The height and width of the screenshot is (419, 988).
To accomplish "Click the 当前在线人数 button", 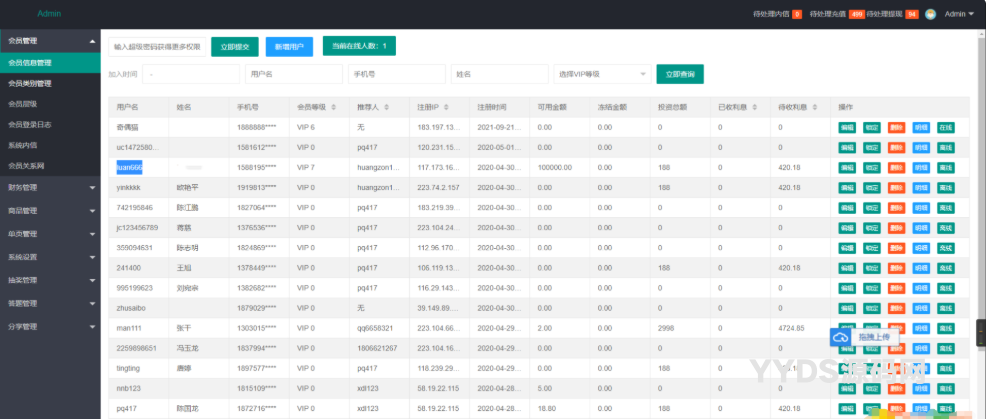I will [x=359, y=46].
